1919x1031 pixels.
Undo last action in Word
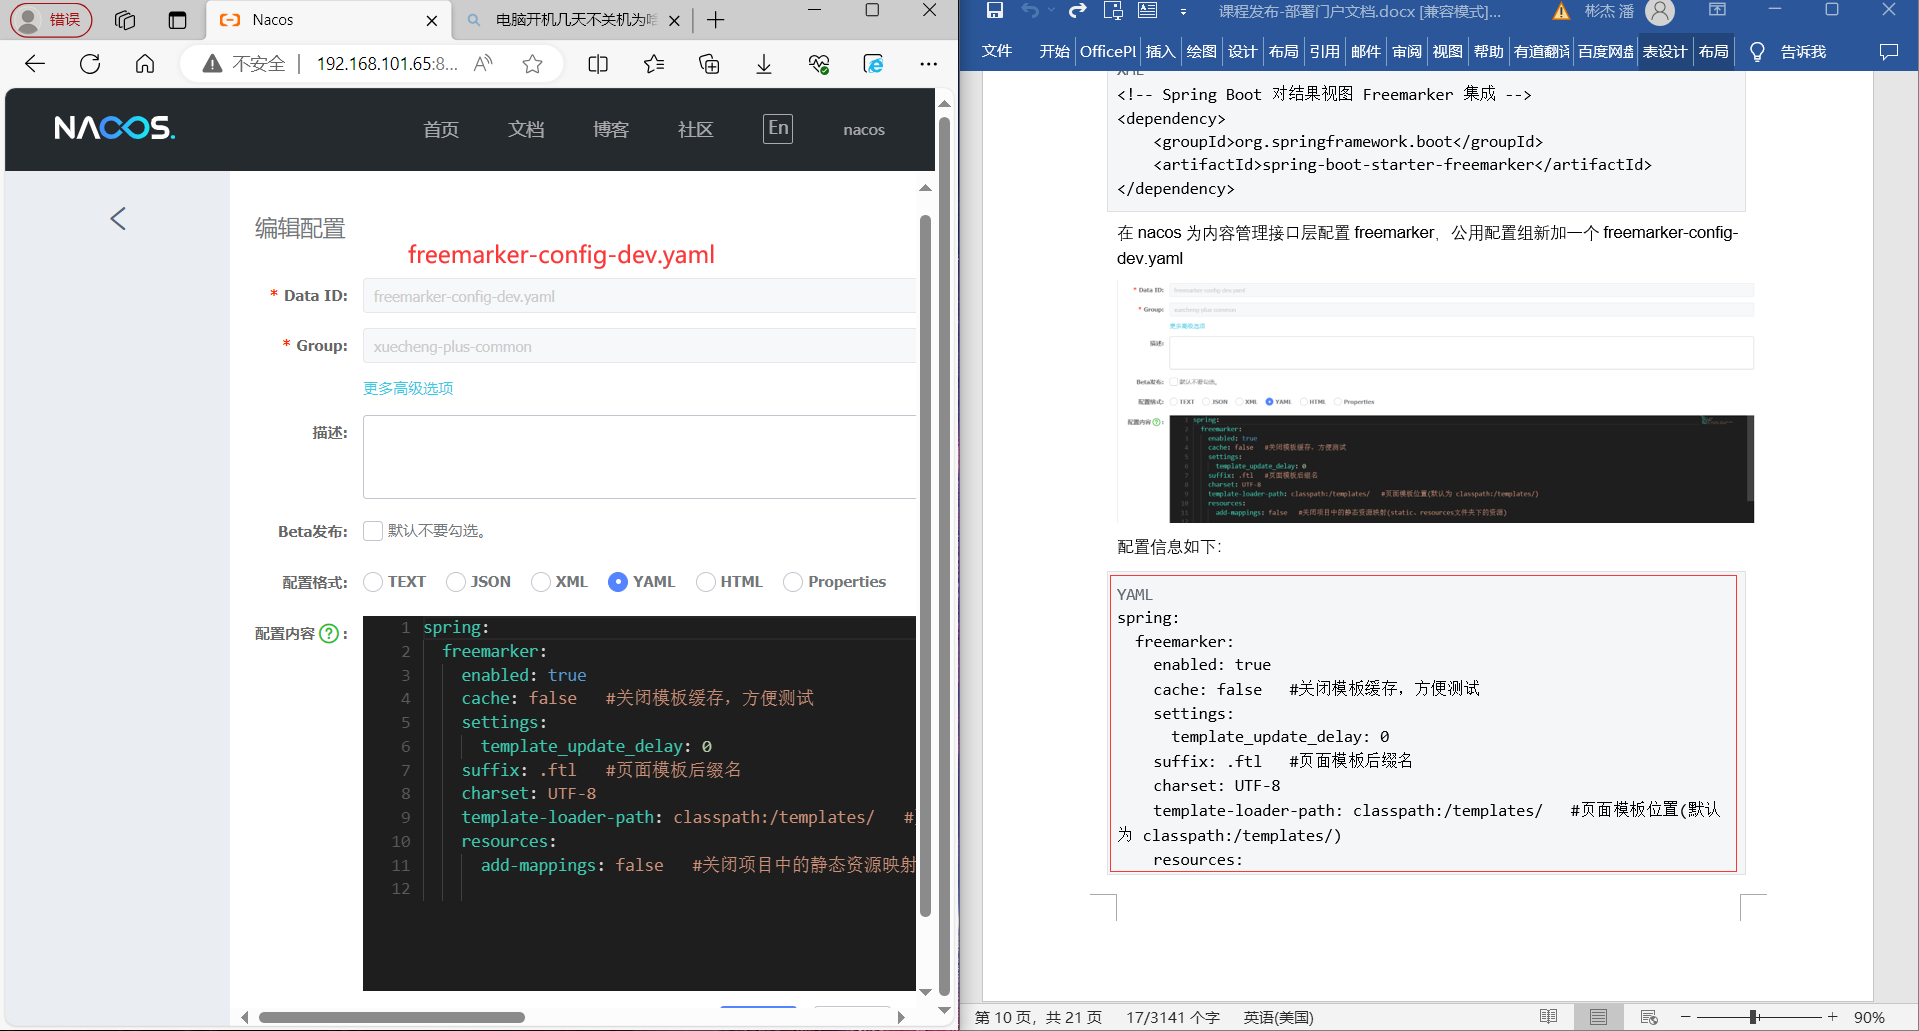[1030, 11]
